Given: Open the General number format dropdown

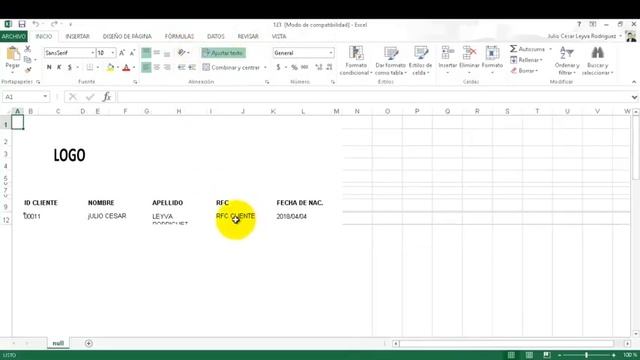Looking at the screenshot, I should click(330, 53).
